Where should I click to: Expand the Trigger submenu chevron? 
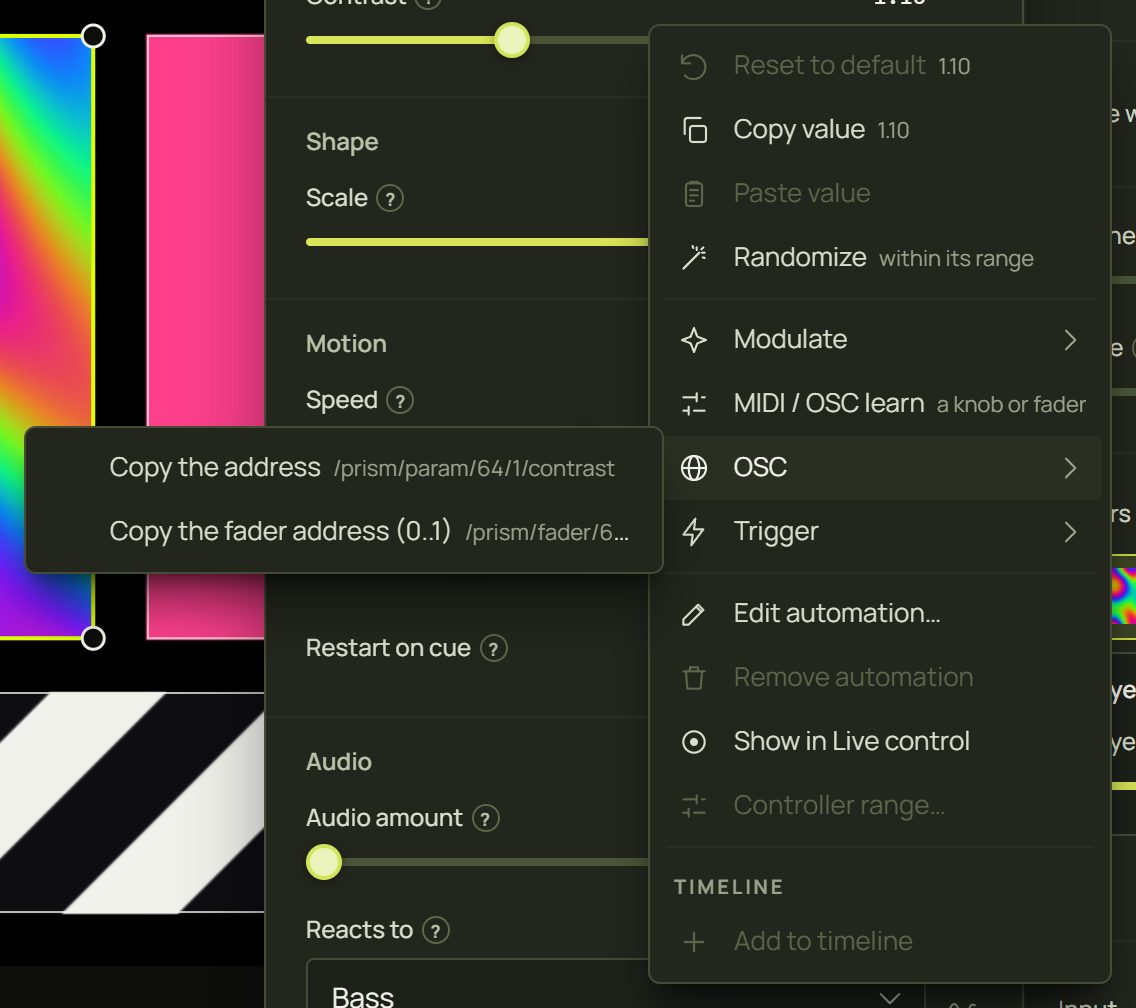point(1070,532)
